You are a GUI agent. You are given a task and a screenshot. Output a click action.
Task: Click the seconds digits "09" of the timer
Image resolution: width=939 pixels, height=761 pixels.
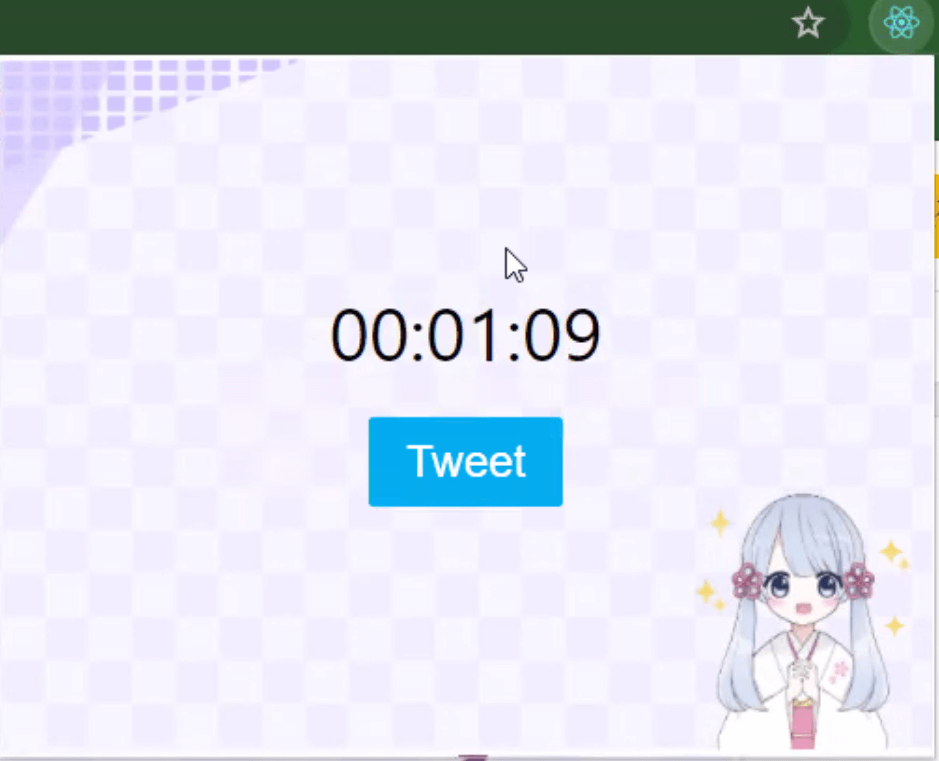(x=561, y=335)
